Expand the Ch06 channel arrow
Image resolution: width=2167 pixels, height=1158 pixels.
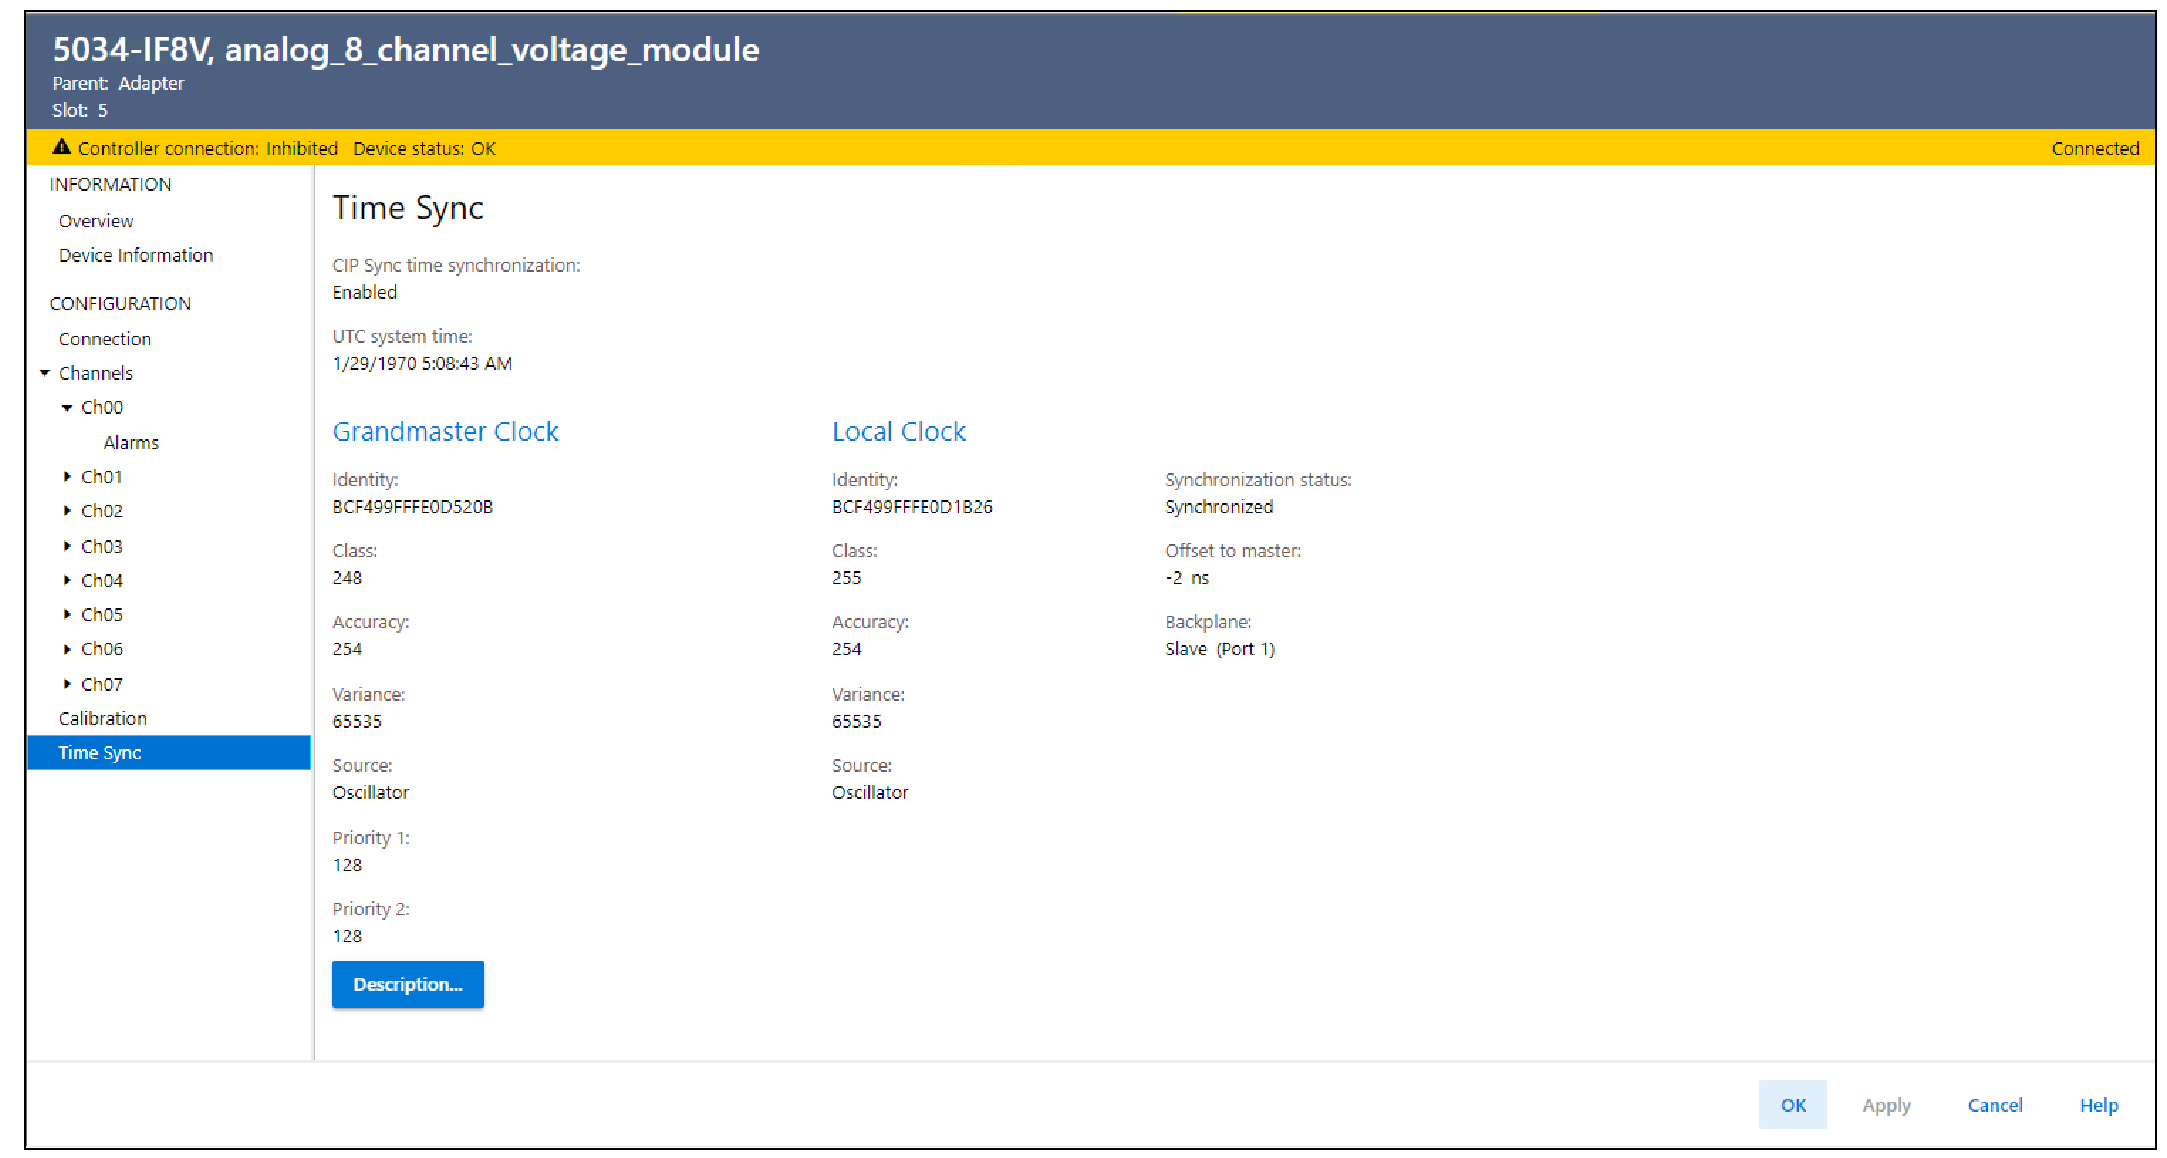67,649
